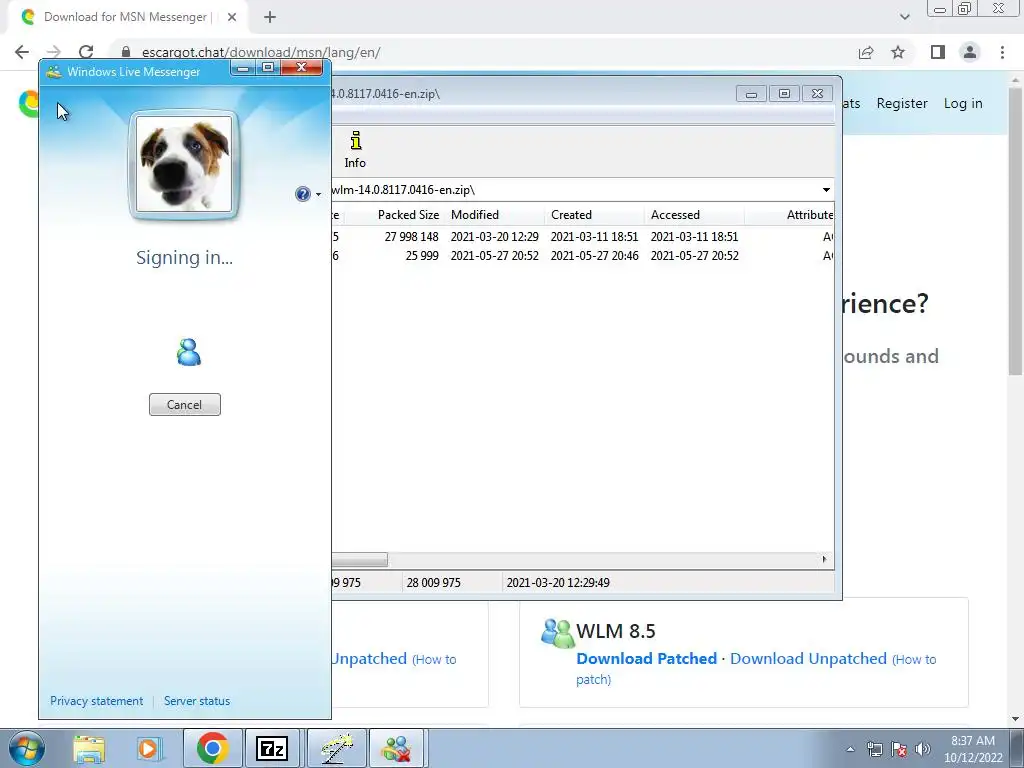The width and height of the screenshot is (1024, 768).
Task: Sort by the Modified column header
Action: pos(475,215)
